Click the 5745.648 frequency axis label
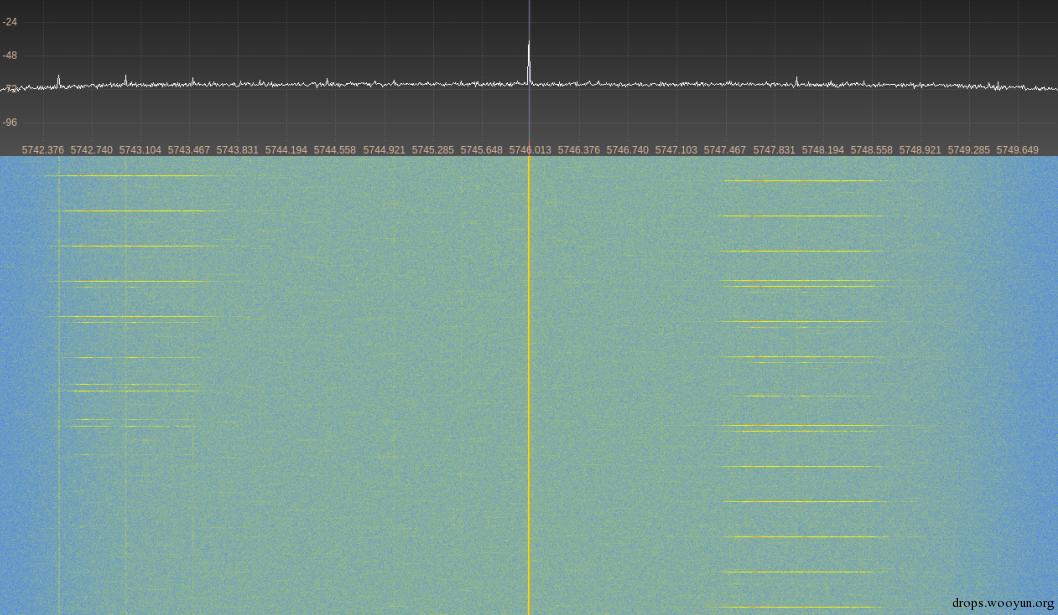This screenshot has height=615, width=1058. [x=481, y=150]
